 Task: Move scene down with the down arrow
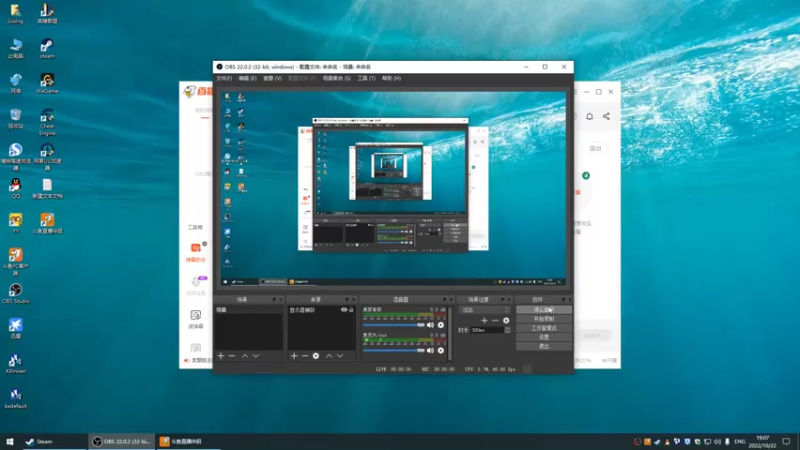(256, 356)
